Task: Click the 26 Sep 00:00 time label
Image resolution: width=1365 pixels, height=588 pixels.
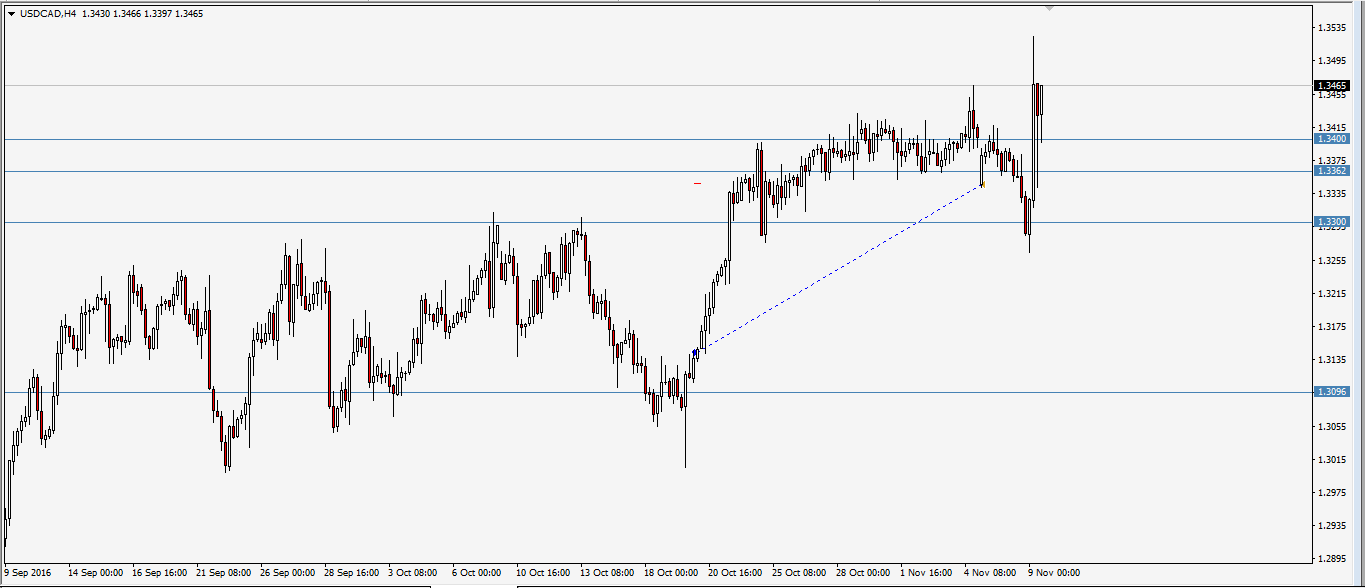Action: coord(288,573)
